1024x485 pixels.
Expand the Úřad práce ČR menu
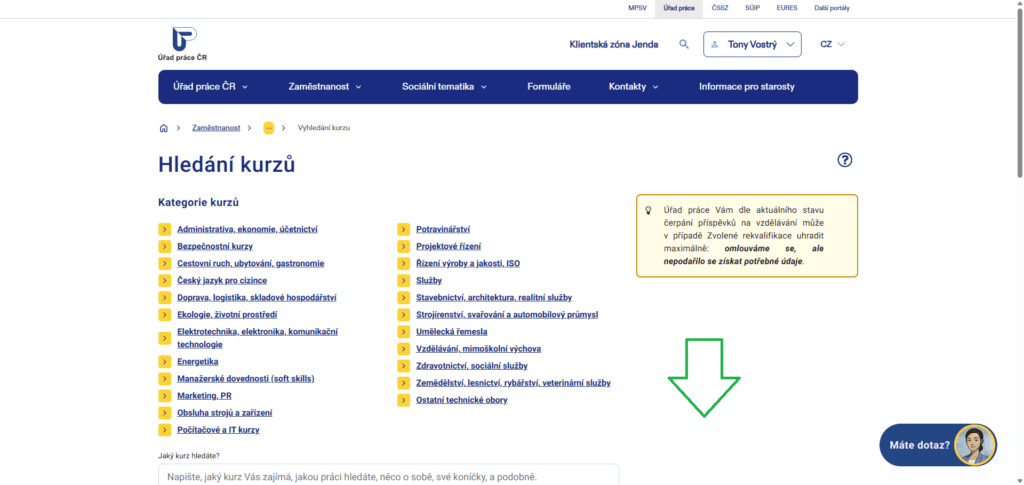[210, 87]
